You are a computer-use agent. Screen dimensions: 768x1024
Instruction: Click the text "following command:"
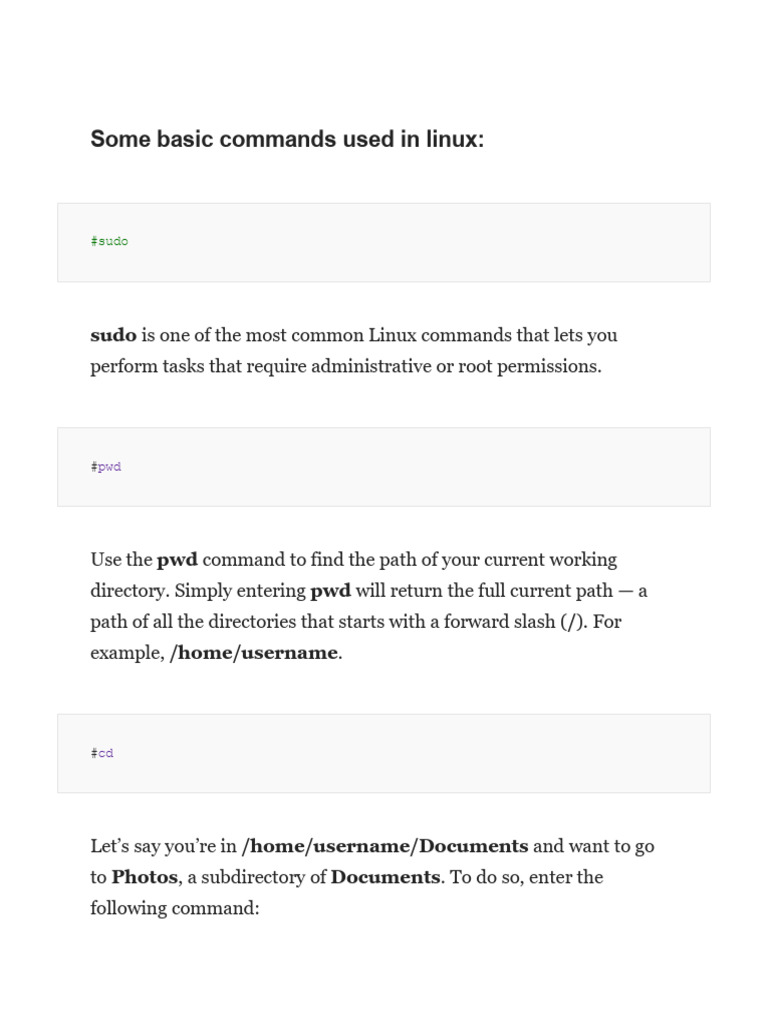pyautogui.click(x=175, y=908)
